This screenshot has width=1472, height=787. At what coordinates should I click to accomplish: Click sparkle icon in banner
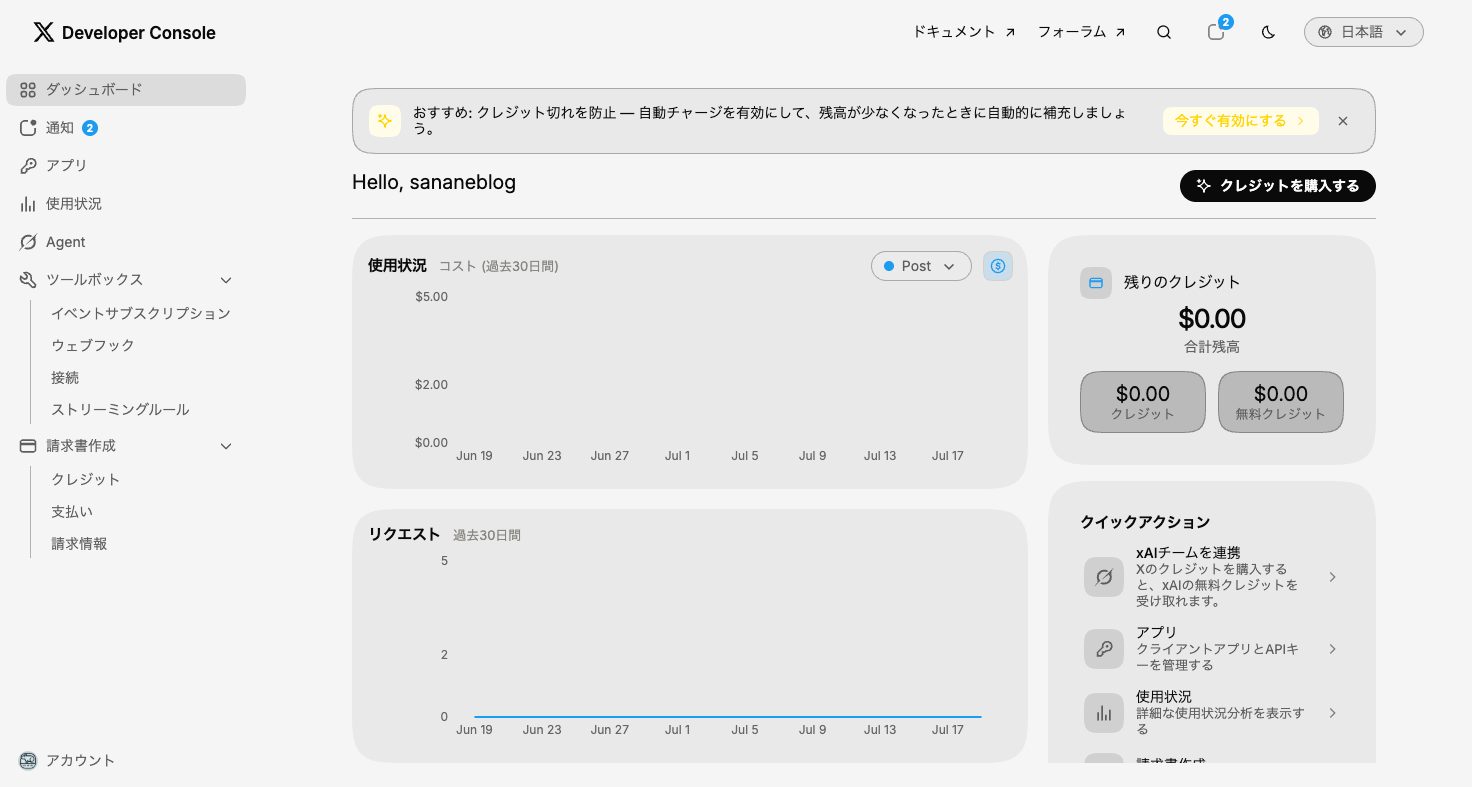tap(385, 121)
